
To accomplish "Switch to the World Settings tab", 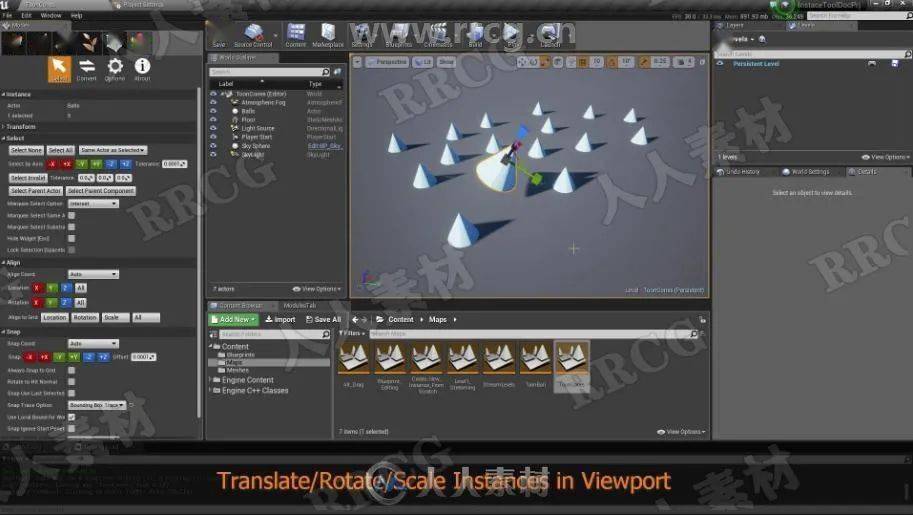I will [x=806, y=172].
